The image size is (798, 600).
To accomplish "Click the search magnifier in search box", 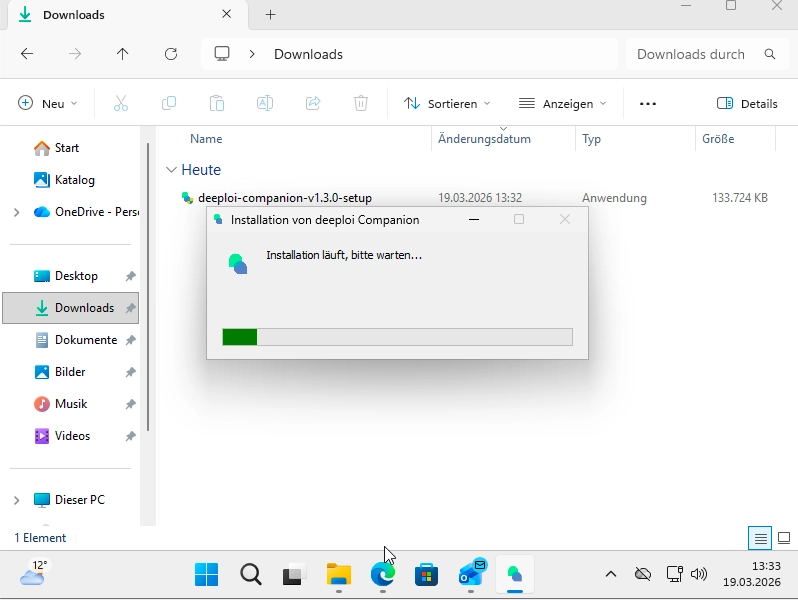I will pos(770,54).
